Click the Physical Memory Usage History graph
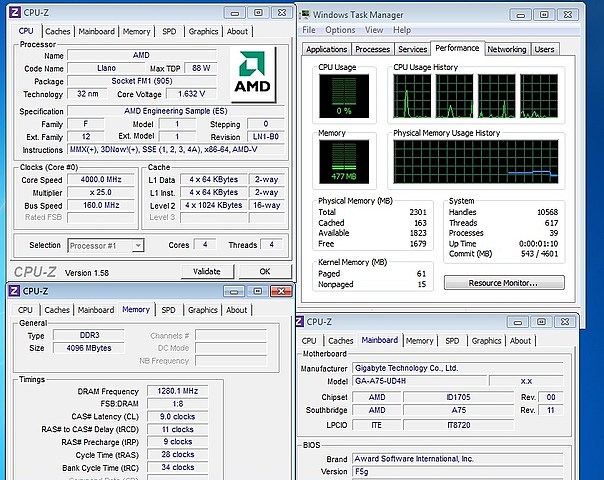The image size is (604, 480). [x=476, y=162]
